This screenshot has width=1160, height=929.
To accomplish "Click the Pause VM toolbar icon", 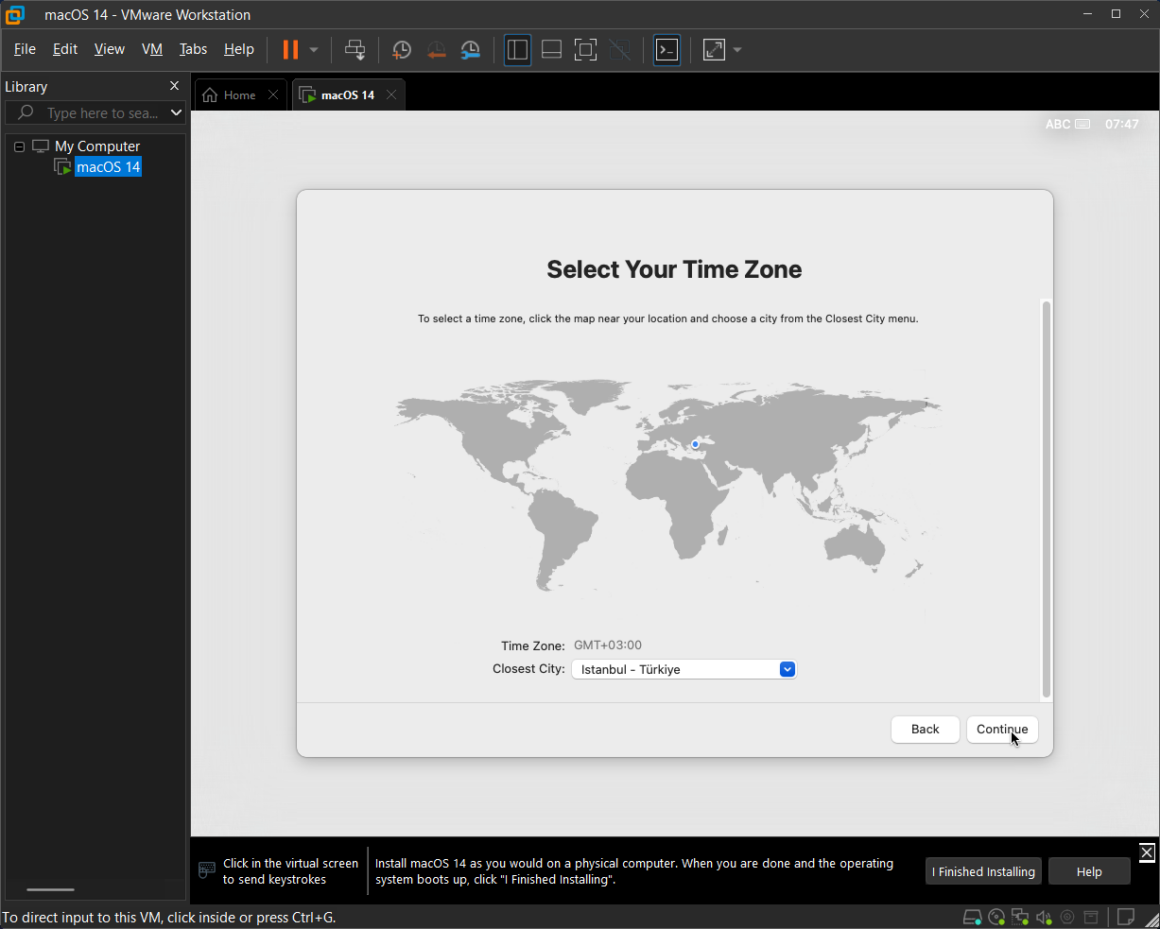I will [x=291, y=50].
